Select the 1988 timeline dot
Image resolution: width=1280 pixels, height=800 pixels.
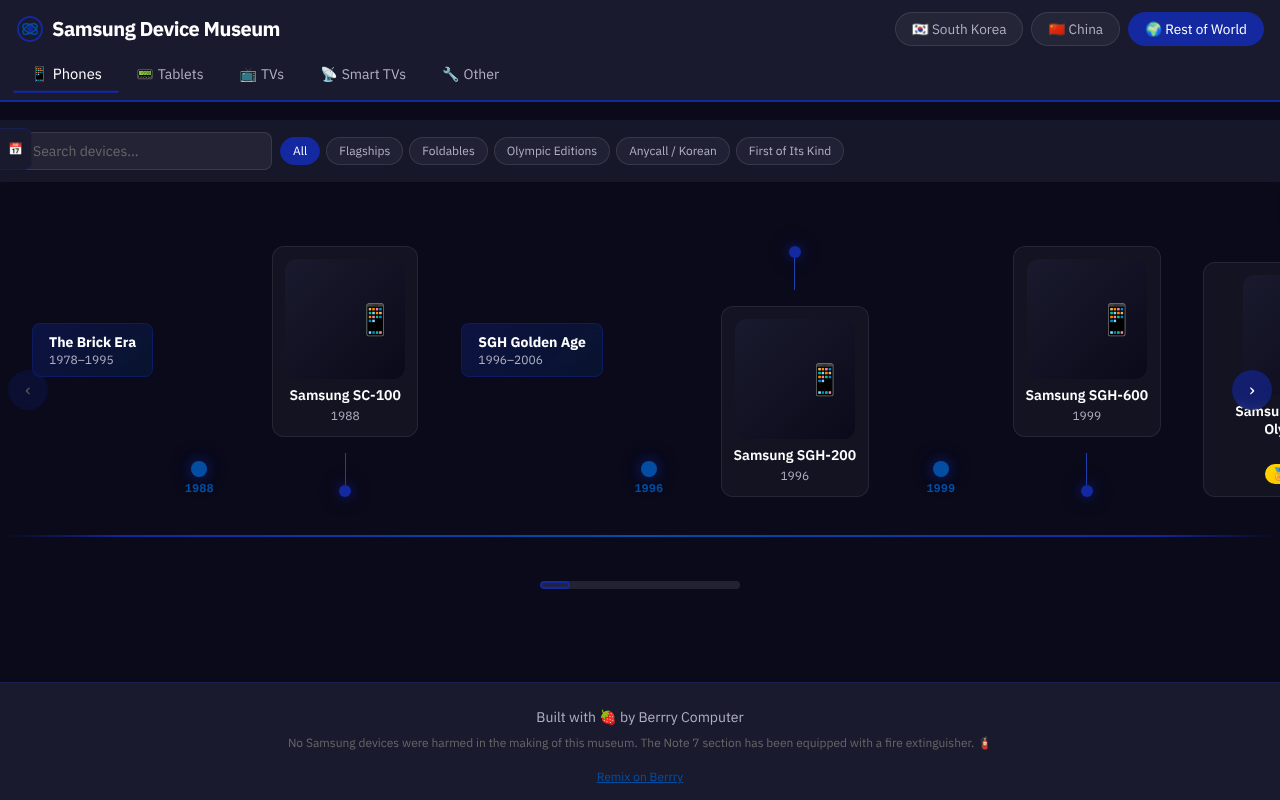tap(199, 469)
